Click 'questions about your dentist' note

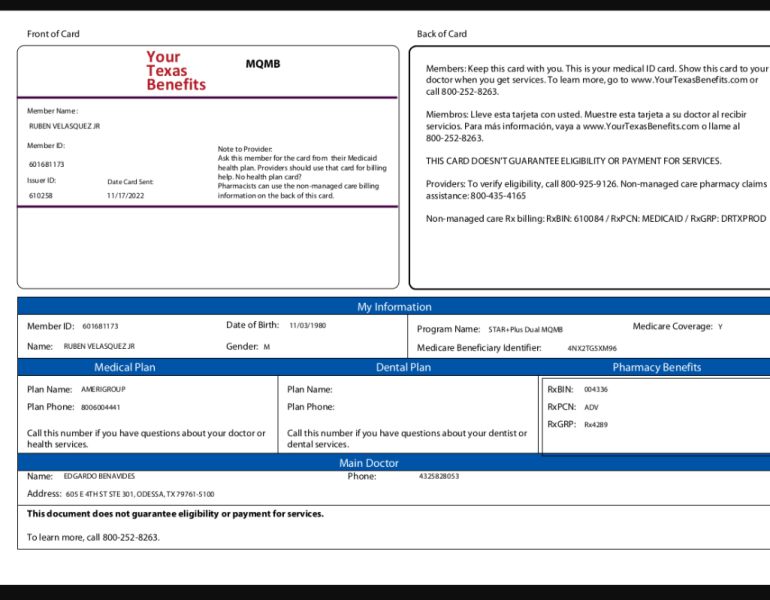tap(407, 438)
